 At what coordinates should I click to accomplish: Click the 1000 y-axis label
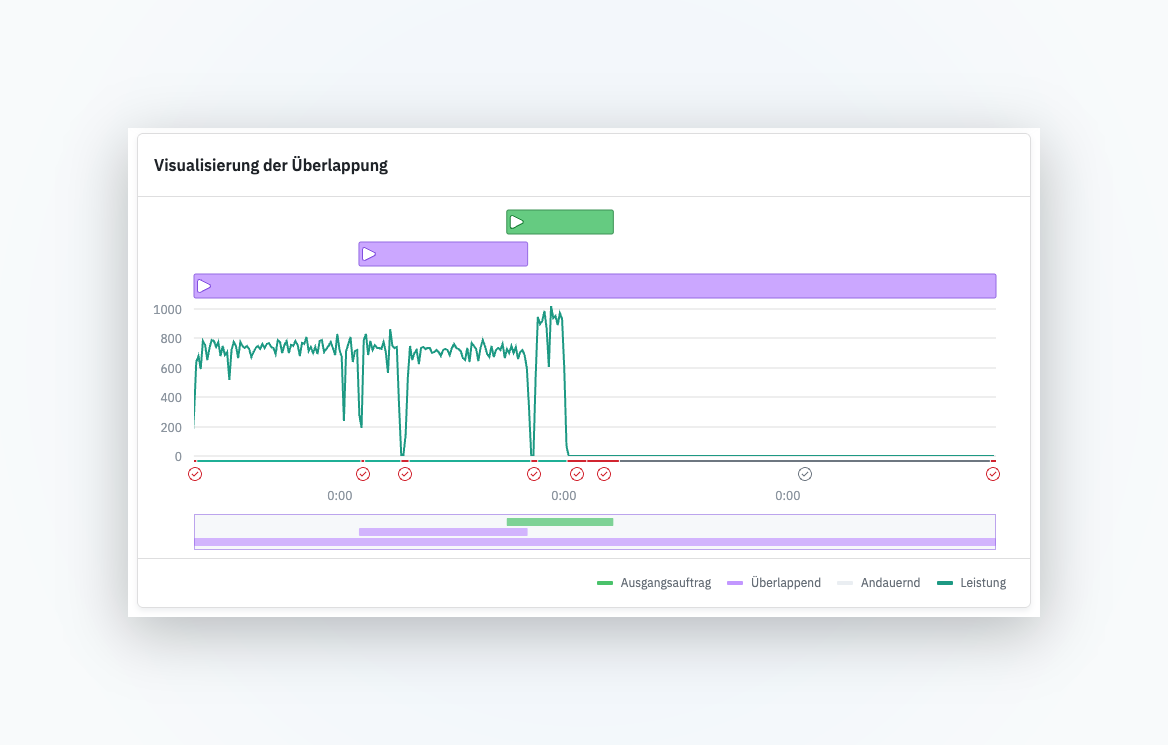coord(168,309)
